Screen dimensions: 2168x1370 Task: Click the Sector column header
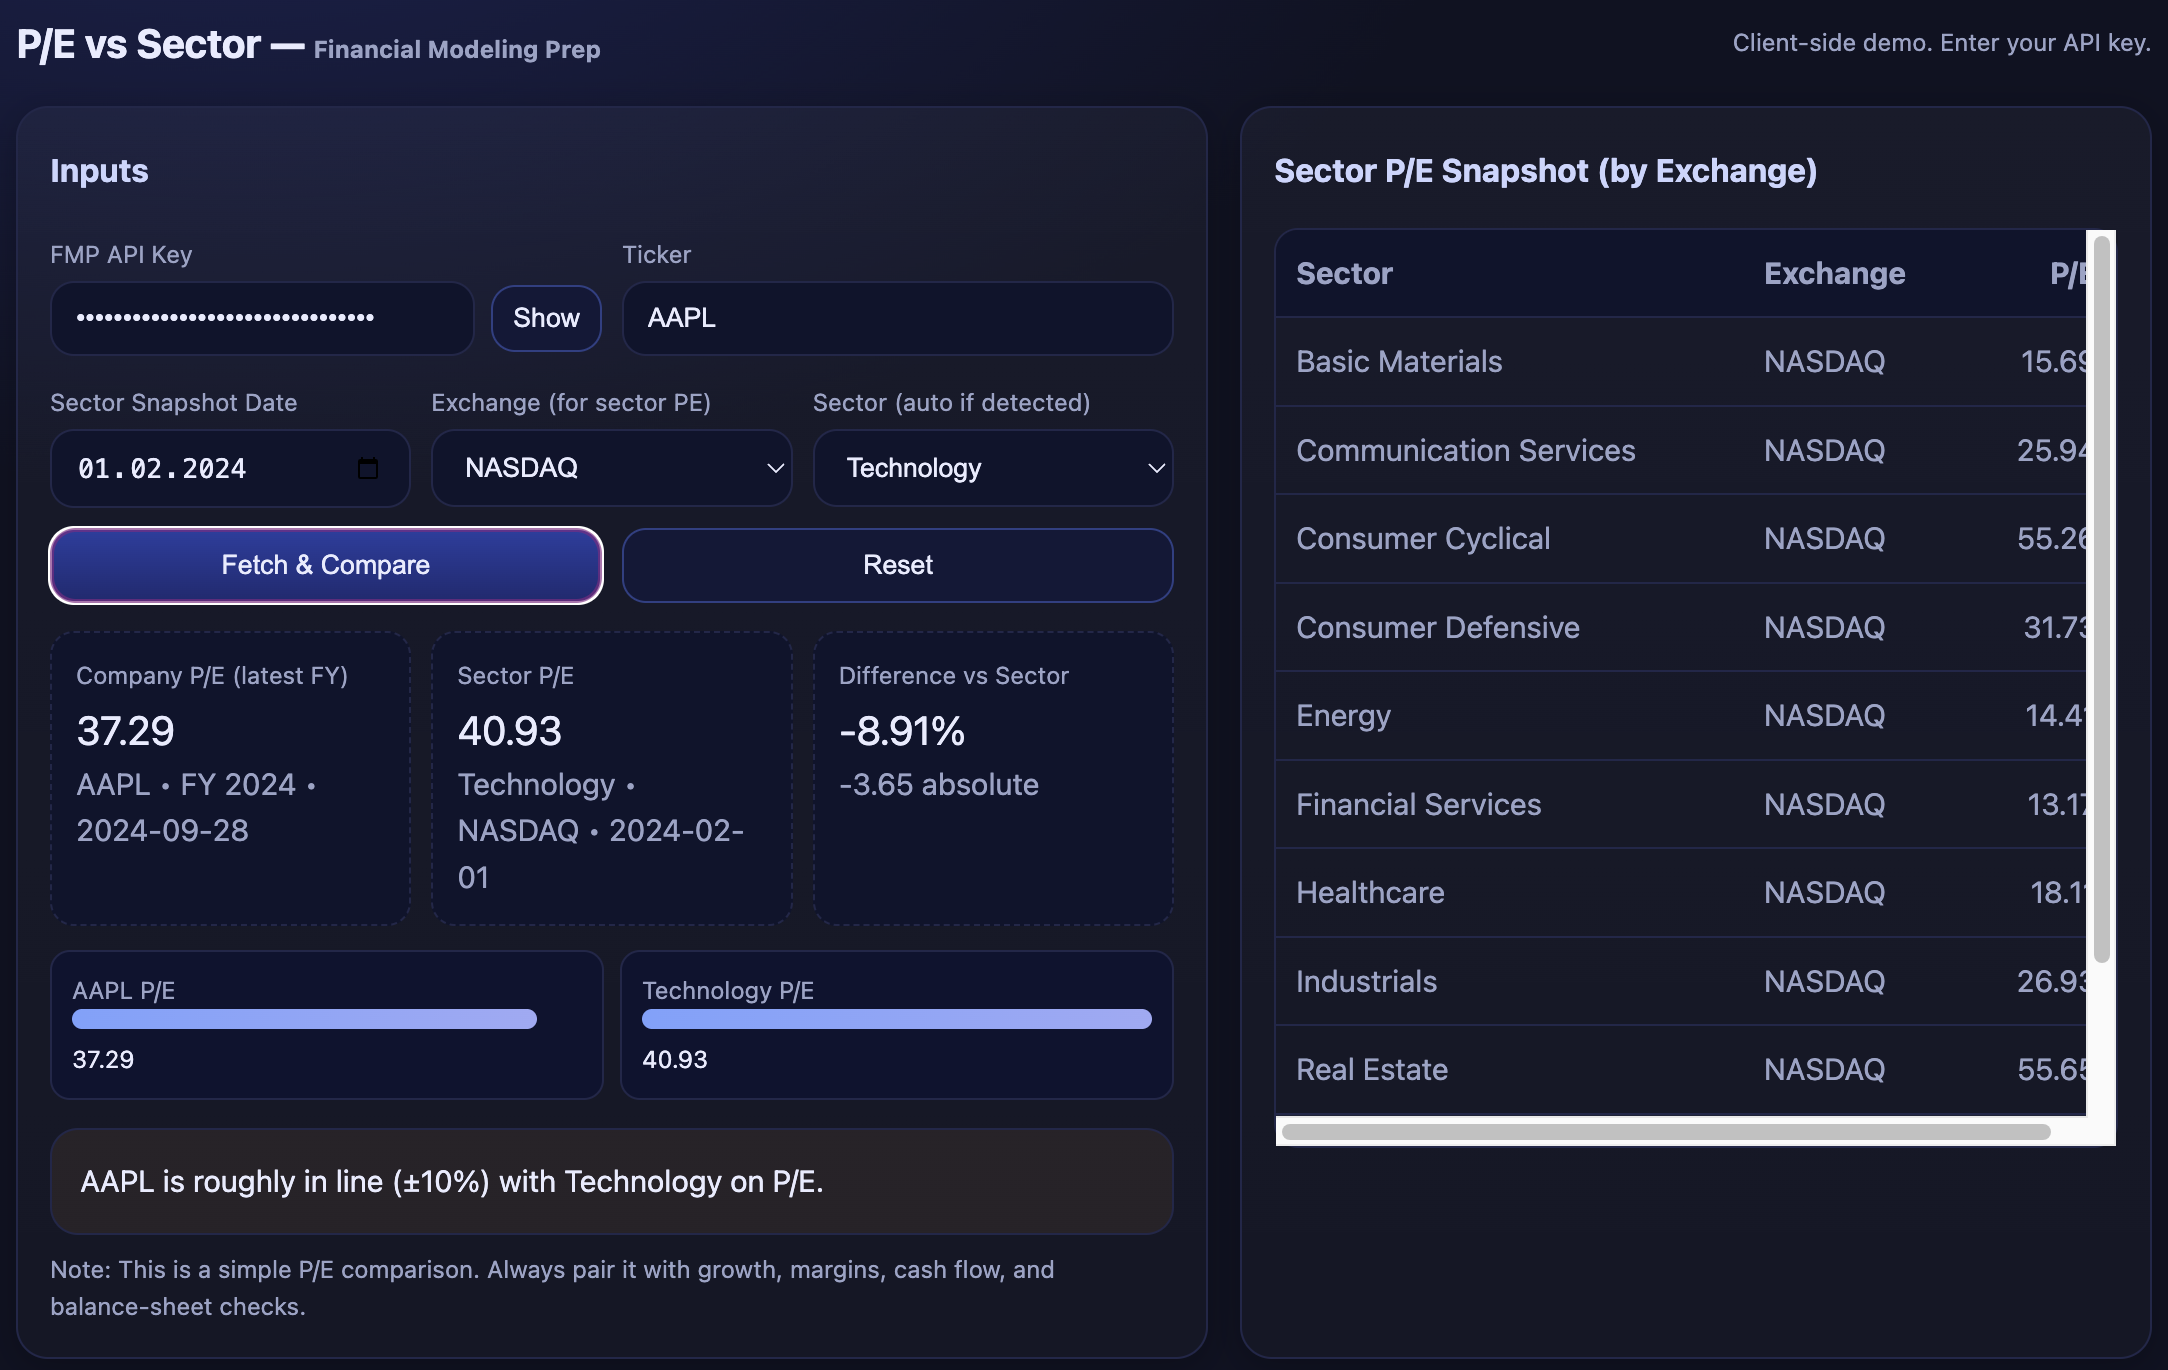[x=1344, y=274]
